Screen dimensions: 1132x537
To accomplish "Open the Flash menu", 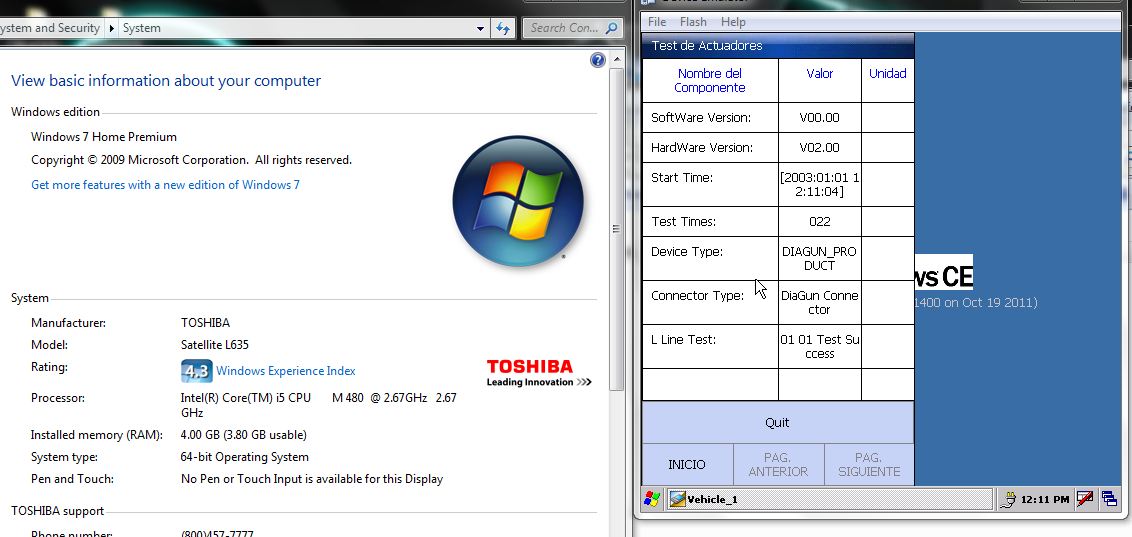I will [x=693, y=22].
